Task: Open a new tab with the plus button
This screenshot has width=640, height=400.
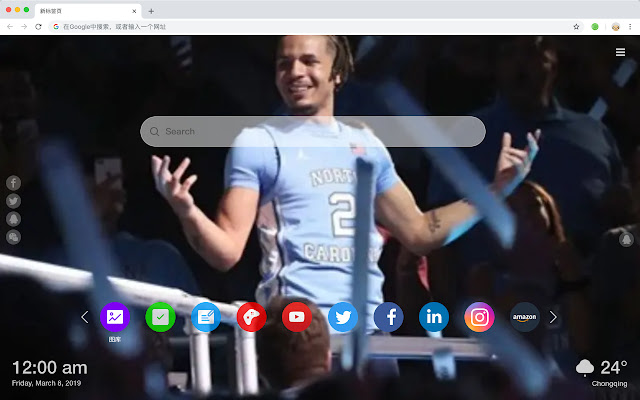Action: tap(151, 11)
